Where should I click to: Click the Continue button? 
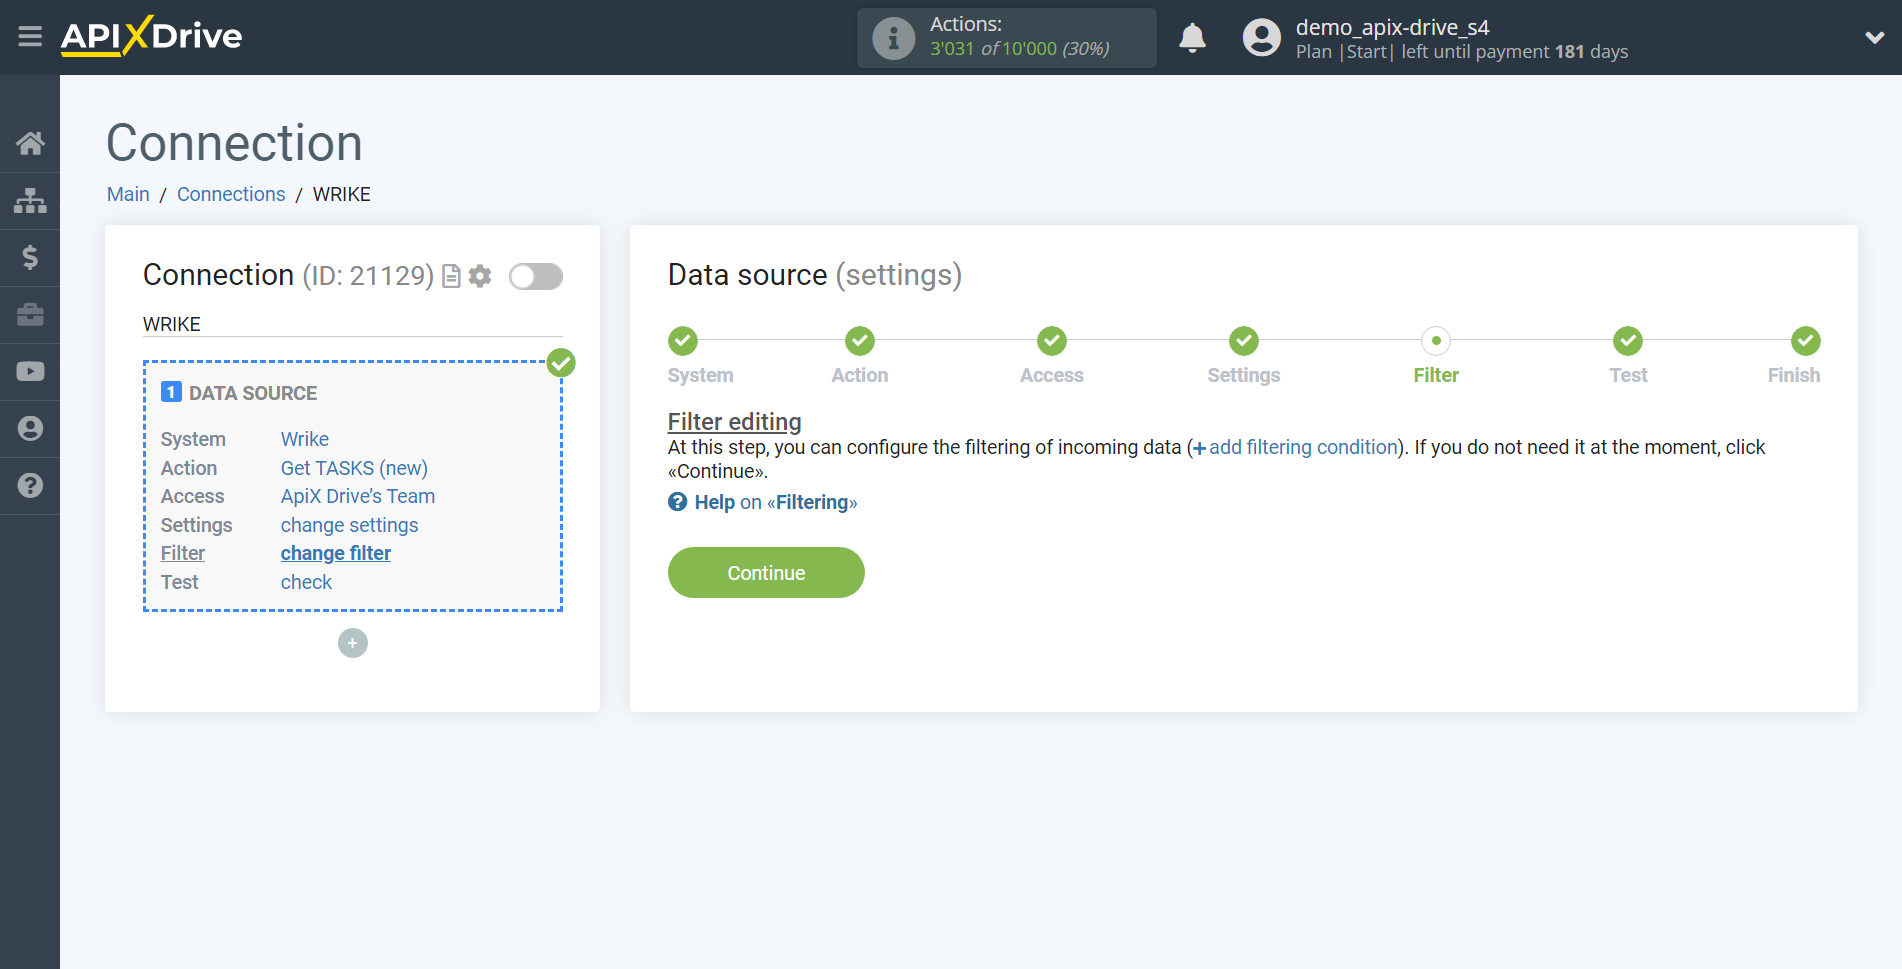766,573
